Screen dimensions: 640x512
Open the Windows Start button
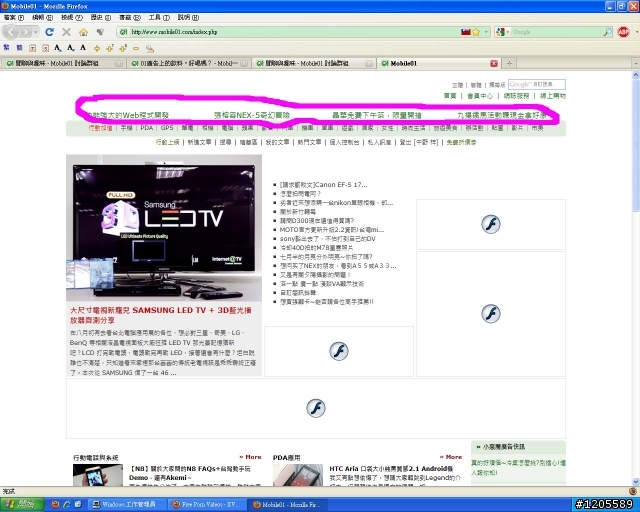(22, 504)
